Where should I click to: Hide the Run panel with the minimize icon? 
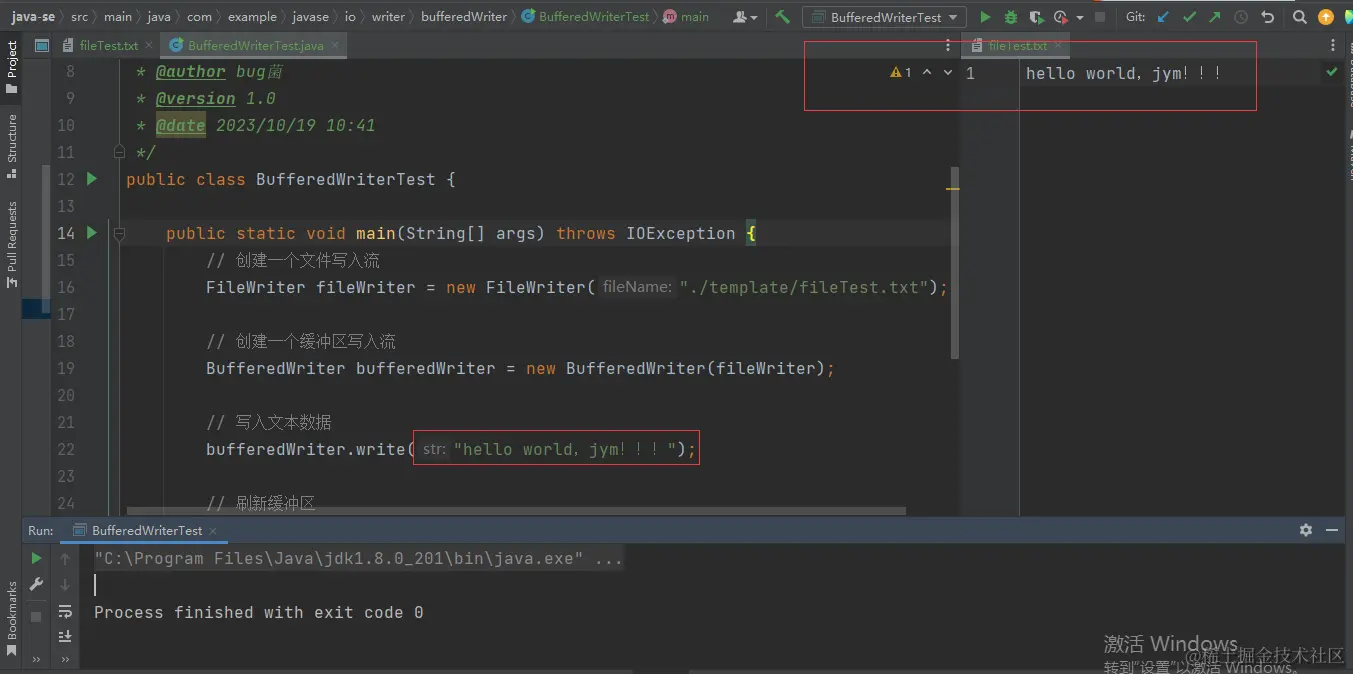1332,530
